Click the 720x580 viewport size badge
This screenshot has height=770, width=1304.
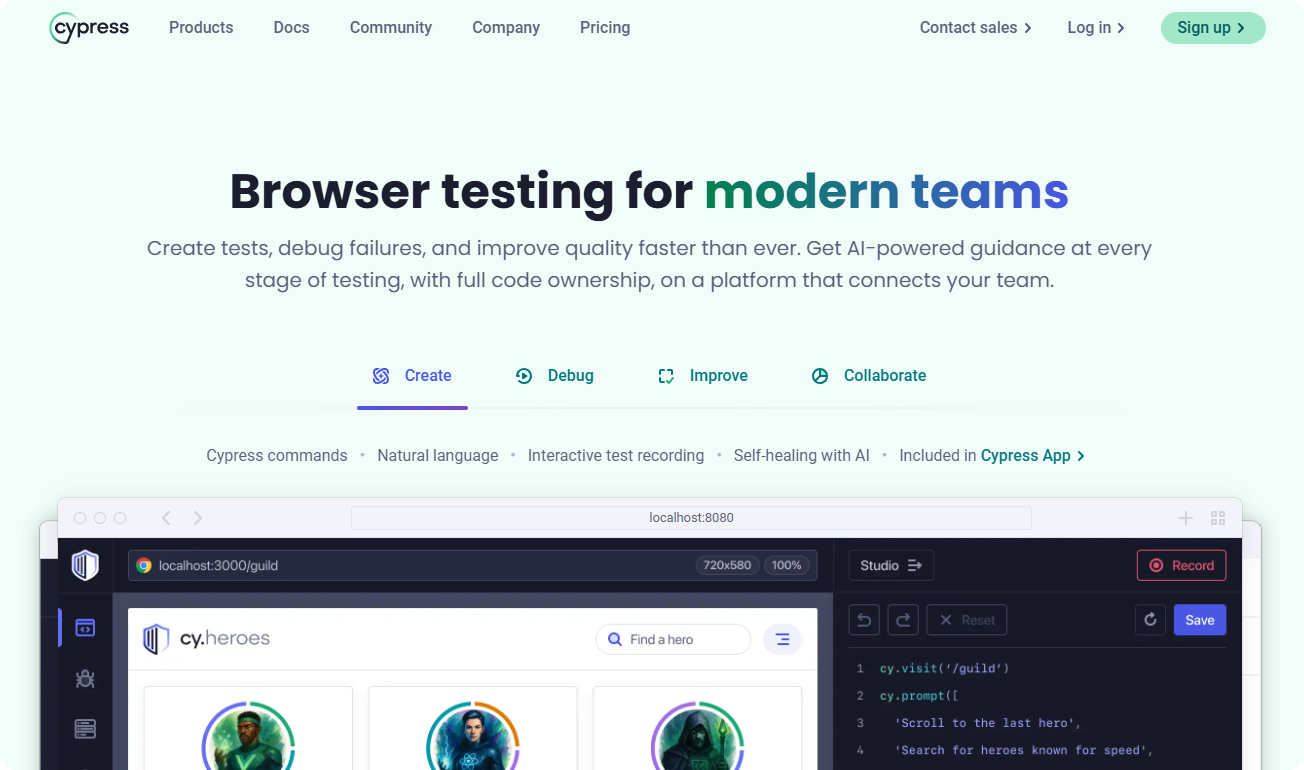tap(727, 565)
